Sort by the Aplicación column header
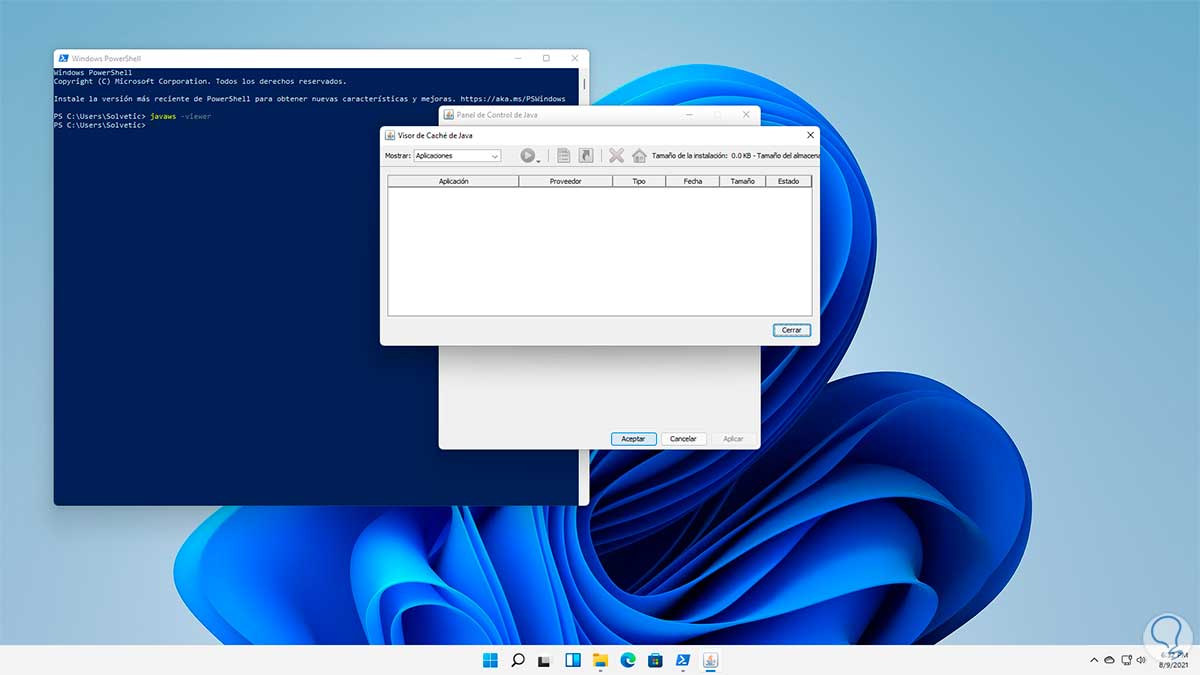Image resolution: width=1200 pixels, height=675 pixels. tap(453, 181)
